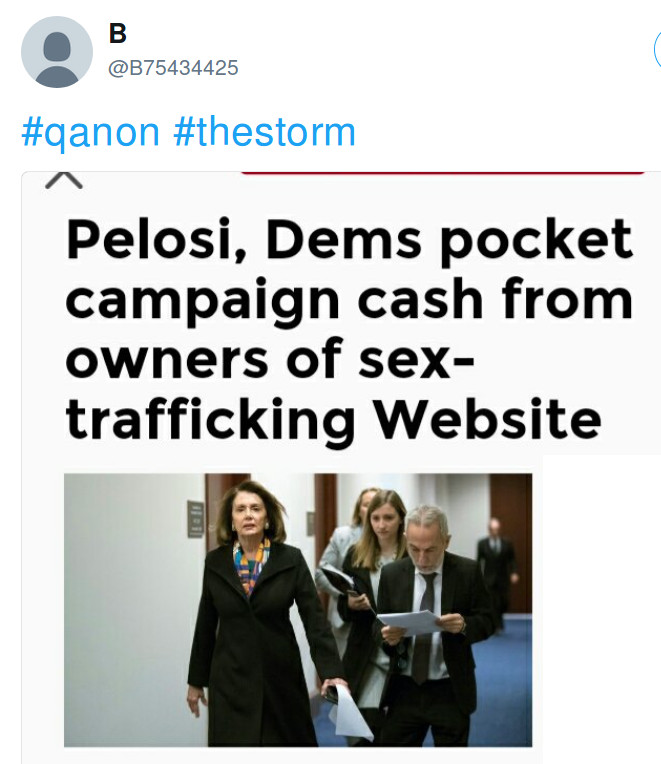Viewport: 661px width, 764px height.
Task: Open the hallway news photo
Action: click(298, 610)
